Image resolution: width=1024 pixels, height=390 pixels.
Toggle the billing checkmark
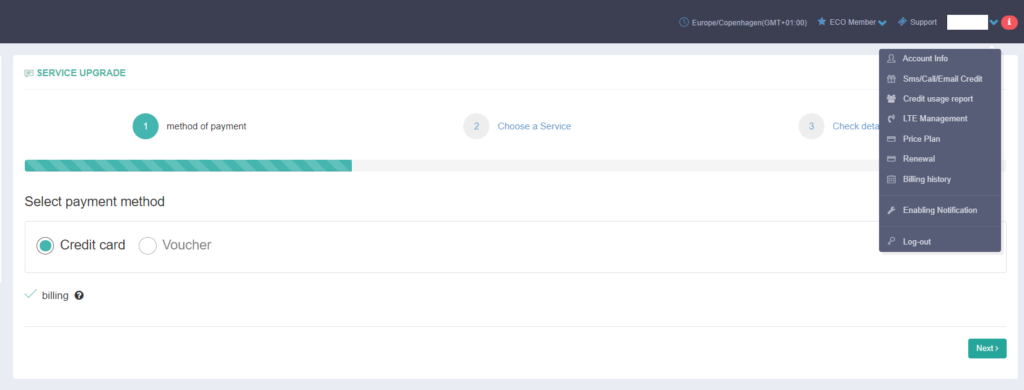[30, 295]
